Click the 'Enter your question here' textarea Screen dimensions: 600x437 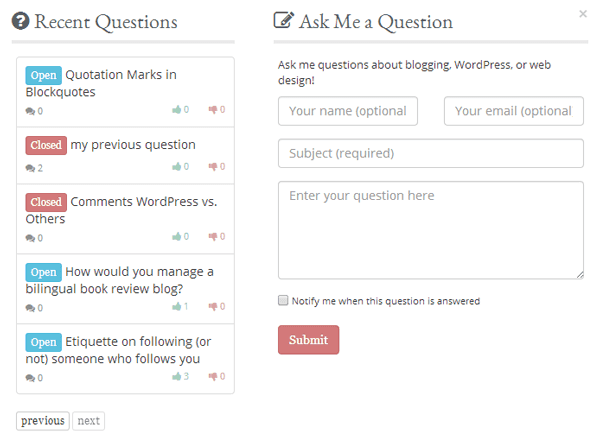[430, 230]
